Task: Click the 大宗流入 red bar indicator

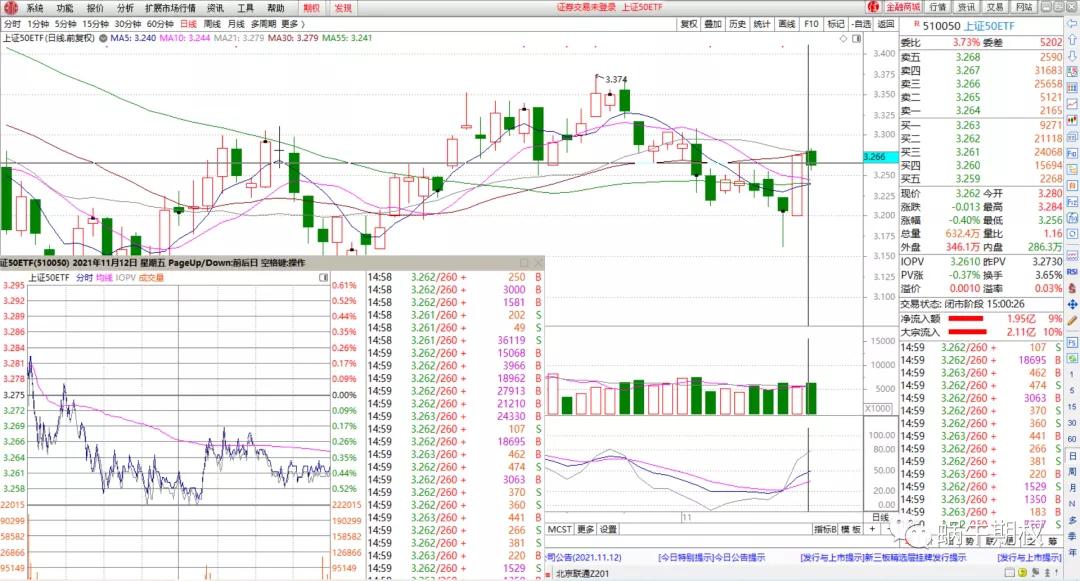Action: [x=973, y=331]
